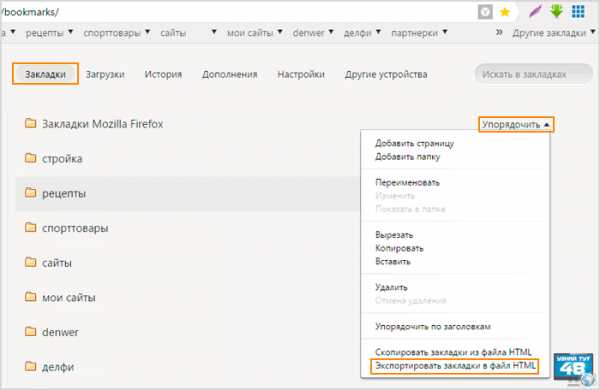Open the стройка folder

(x=62, y=158)
